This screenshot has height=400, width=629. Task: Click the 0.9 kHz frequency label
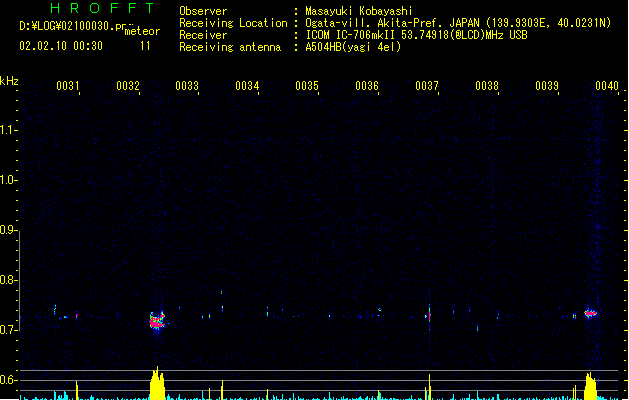[8, 230]
